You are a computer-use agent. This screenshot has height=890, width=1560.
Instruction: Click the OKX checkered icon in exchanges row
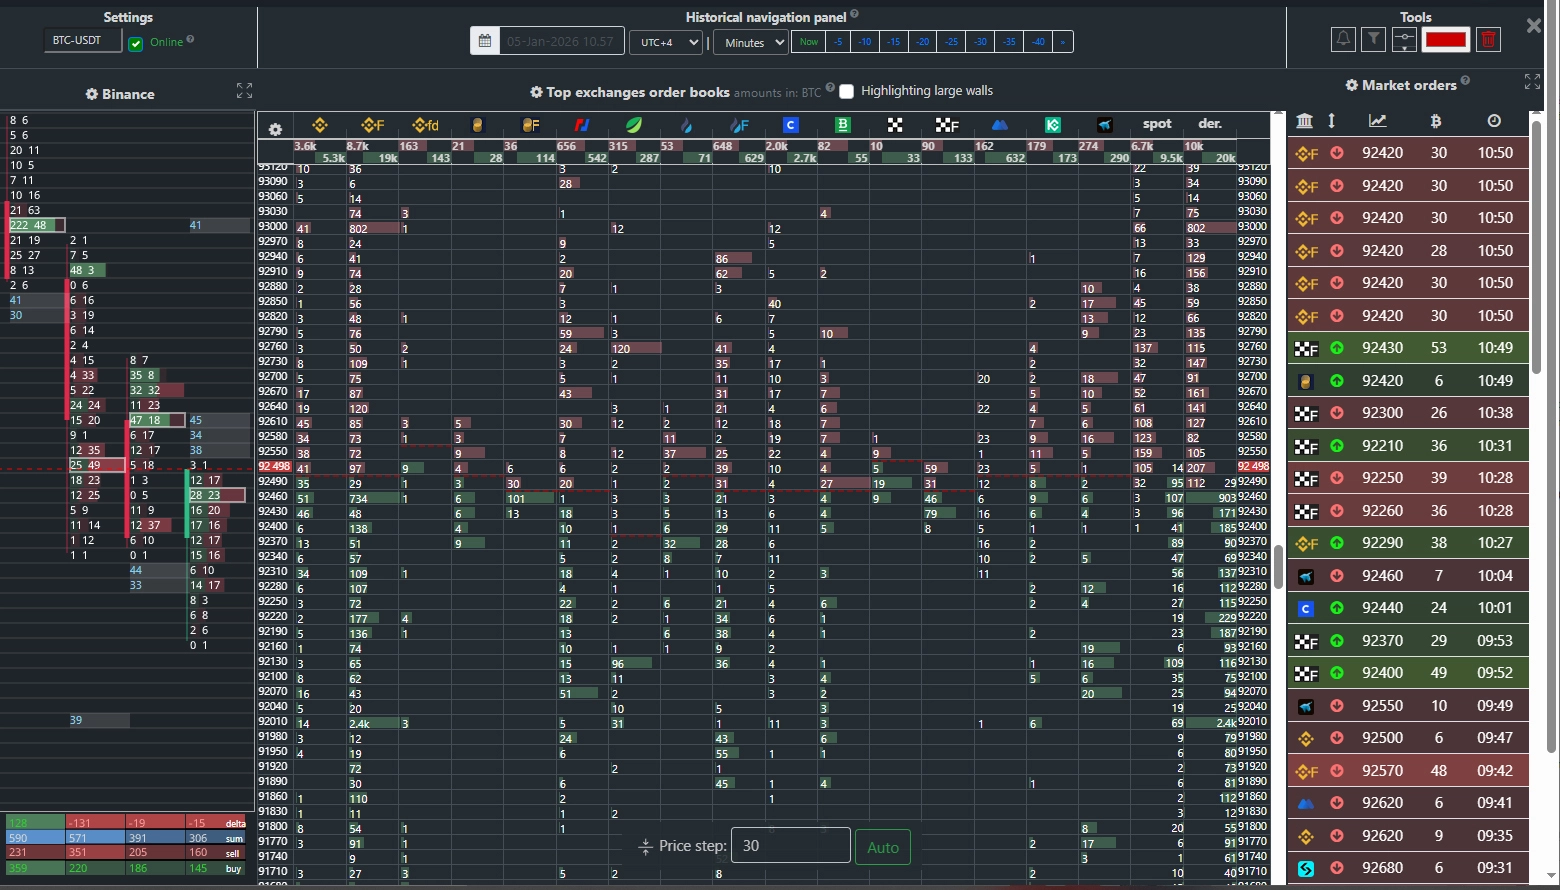[893, 125]
